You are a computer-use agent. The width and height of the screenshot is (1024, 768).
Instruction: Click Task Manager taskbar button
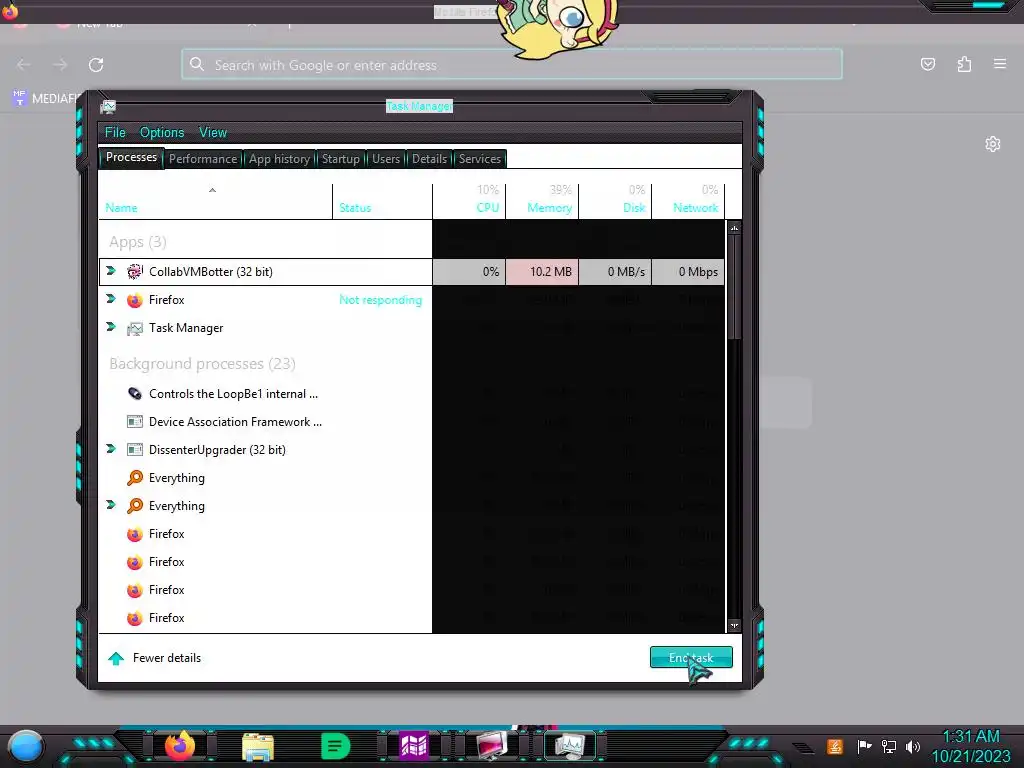point(570,746)
